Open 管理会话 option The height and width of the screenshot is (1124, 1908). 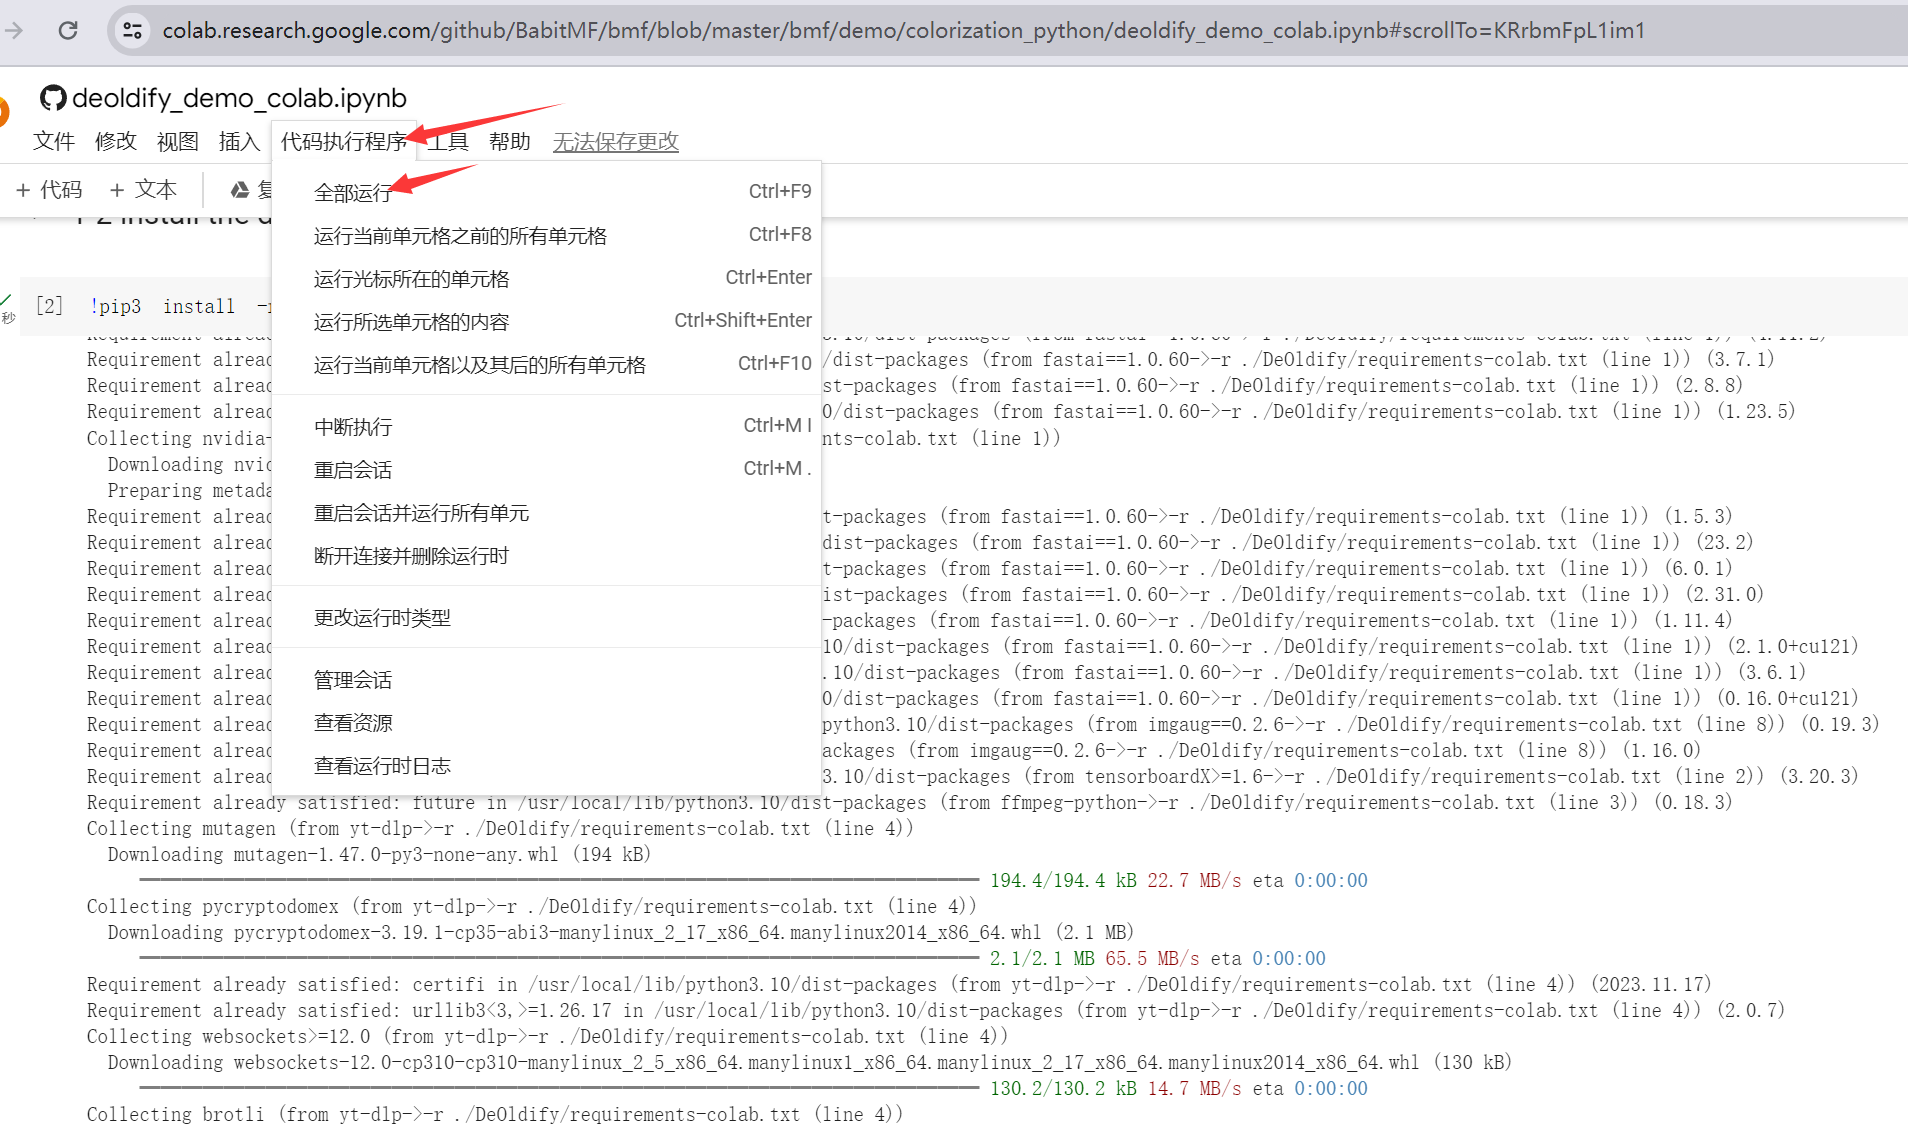546,679
